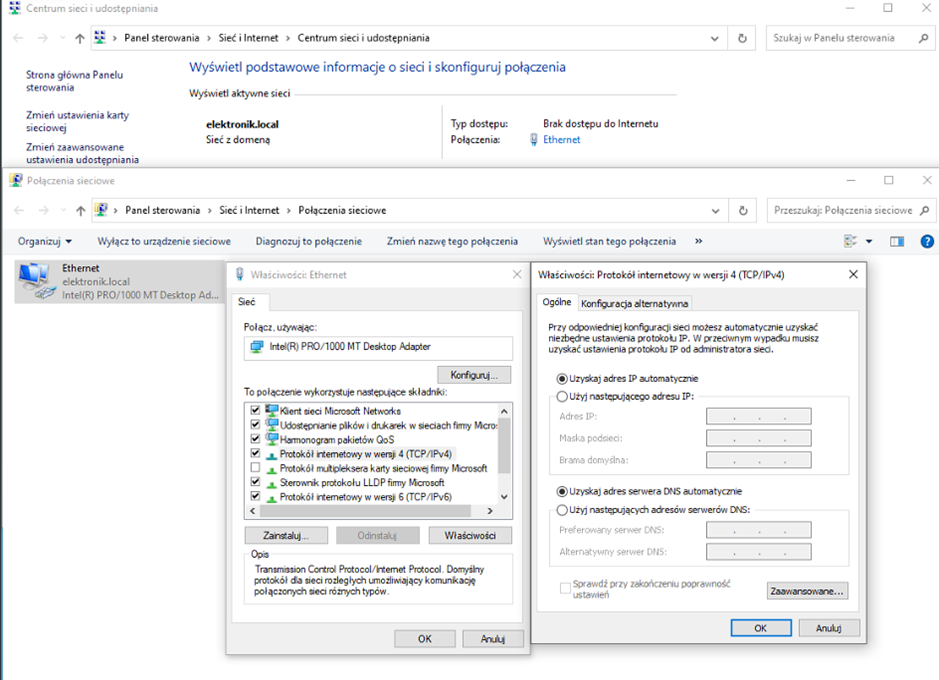Screen dimensions: 939x680
Task: Click the toolbar overflow chevron after Wyświetl stan
Action: [698, 241]
